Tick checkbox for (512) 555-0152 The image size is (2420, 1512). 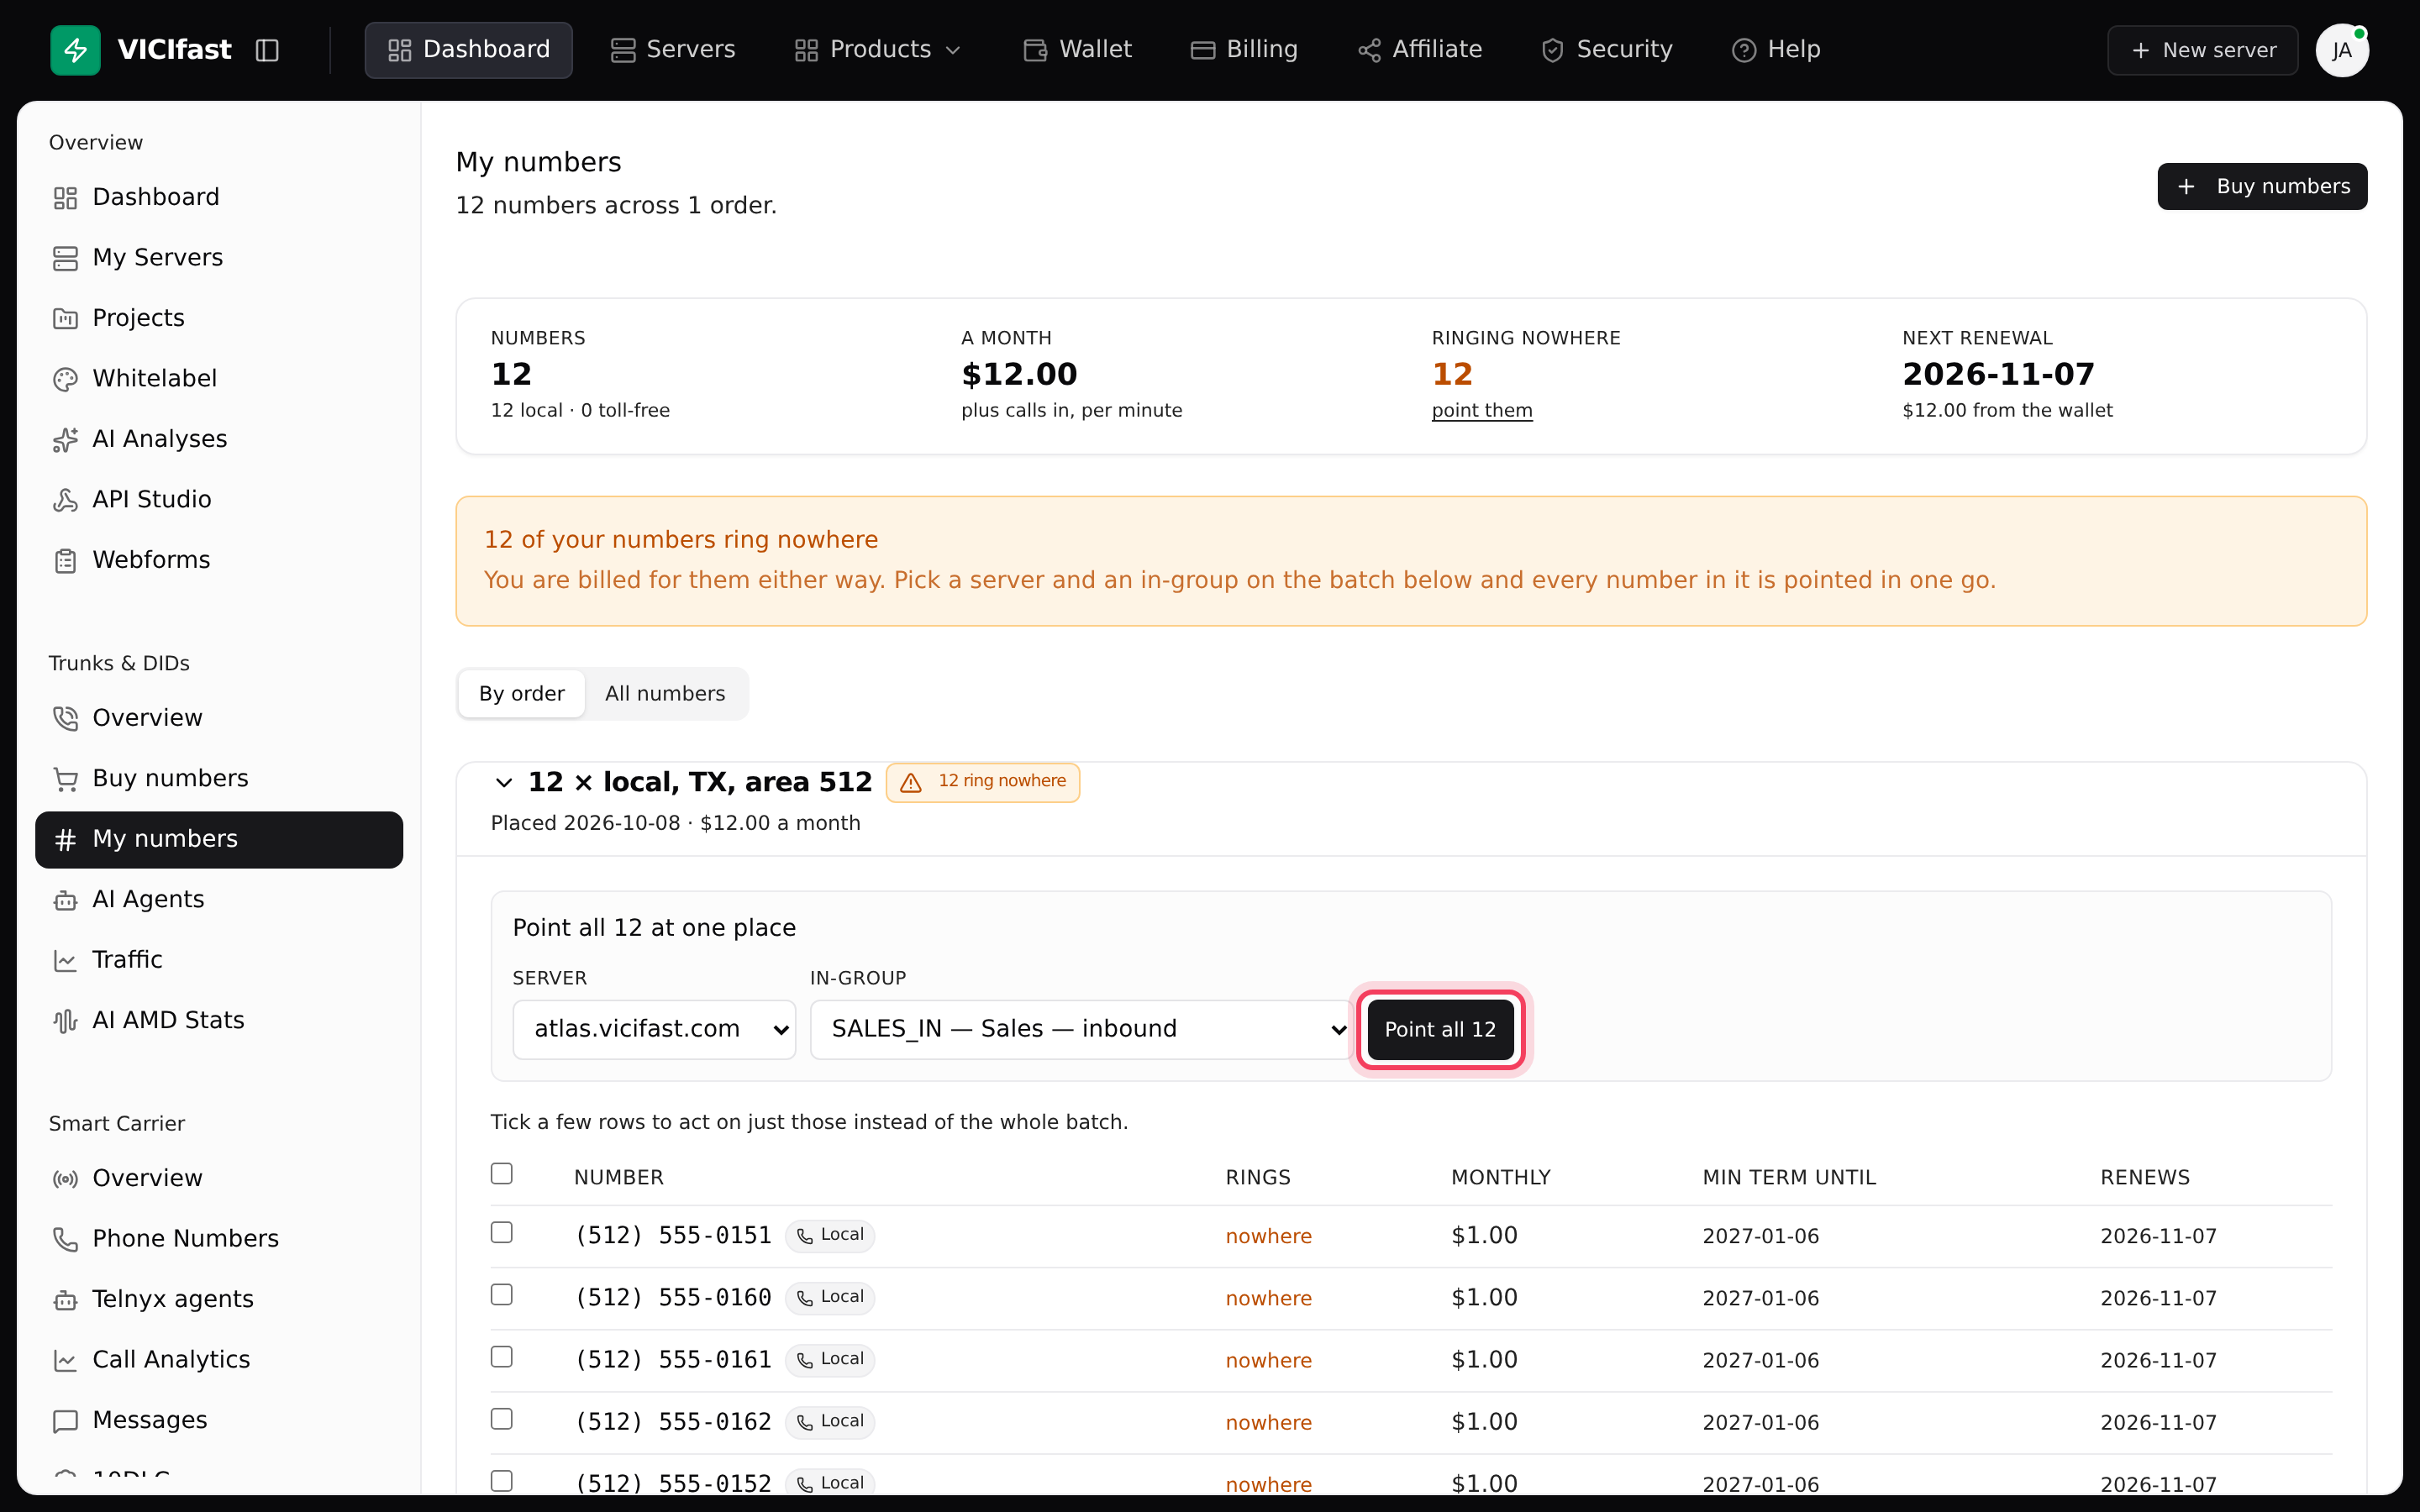pos(502,1480)
